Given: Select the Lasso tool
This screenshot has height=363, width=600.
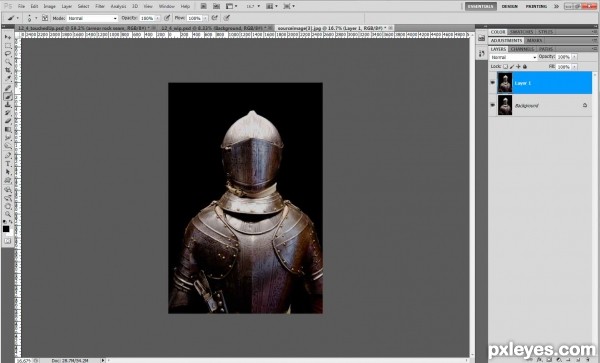Looking at the screenshot, I should click(8, 54).
